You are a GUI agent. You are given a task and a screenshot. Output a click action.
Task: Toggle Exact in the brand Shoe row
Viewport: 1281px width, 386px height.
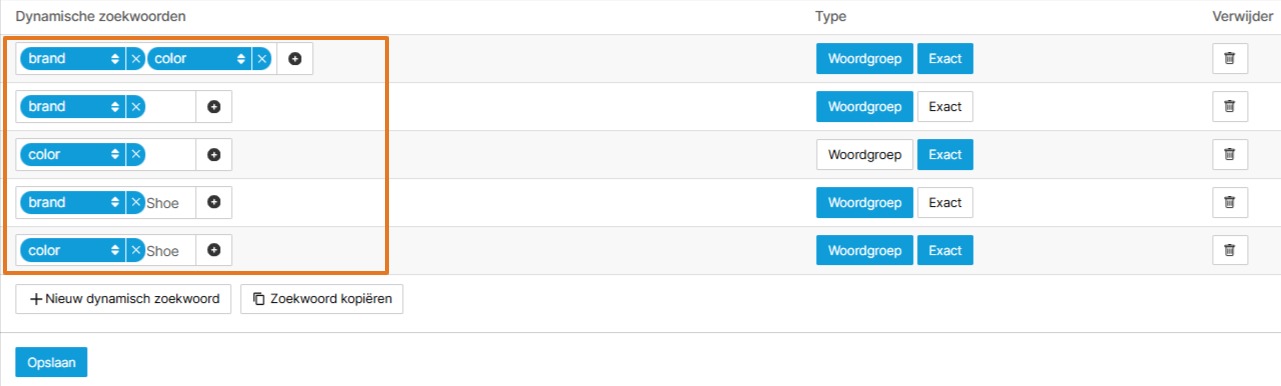945,203
